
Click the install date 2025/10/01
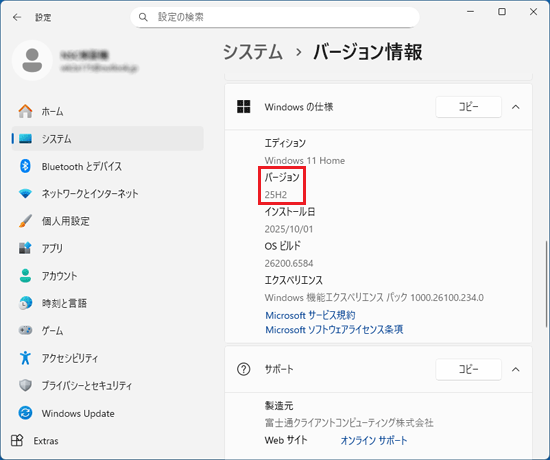[289, 229]
